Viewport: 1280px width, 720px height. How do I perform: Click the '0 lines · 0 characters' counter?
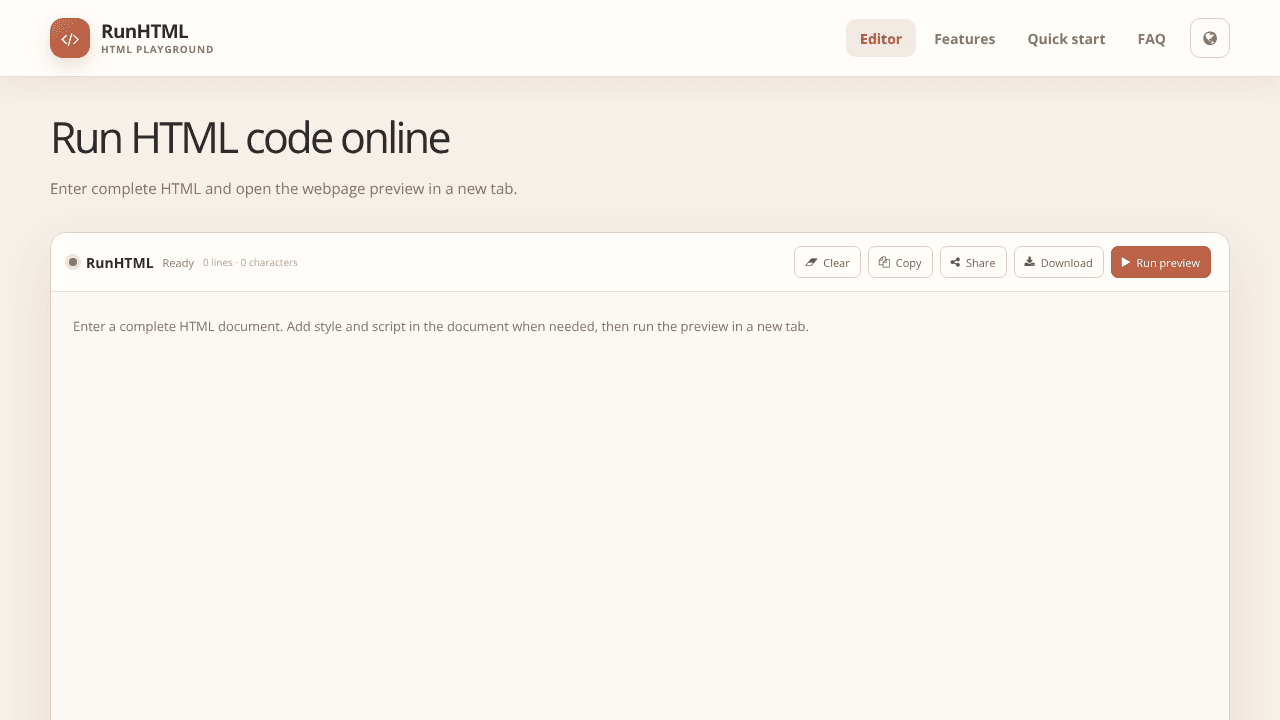point(250,263)
